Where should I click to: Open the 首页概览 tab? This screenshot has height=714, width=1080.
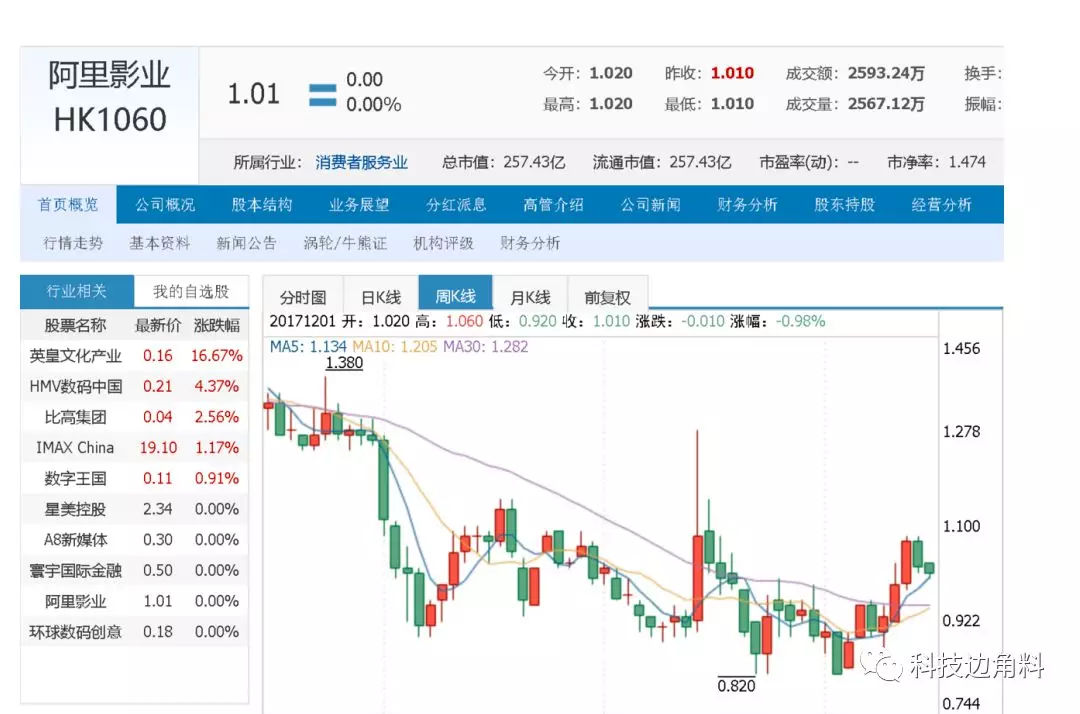click(68, 204)
